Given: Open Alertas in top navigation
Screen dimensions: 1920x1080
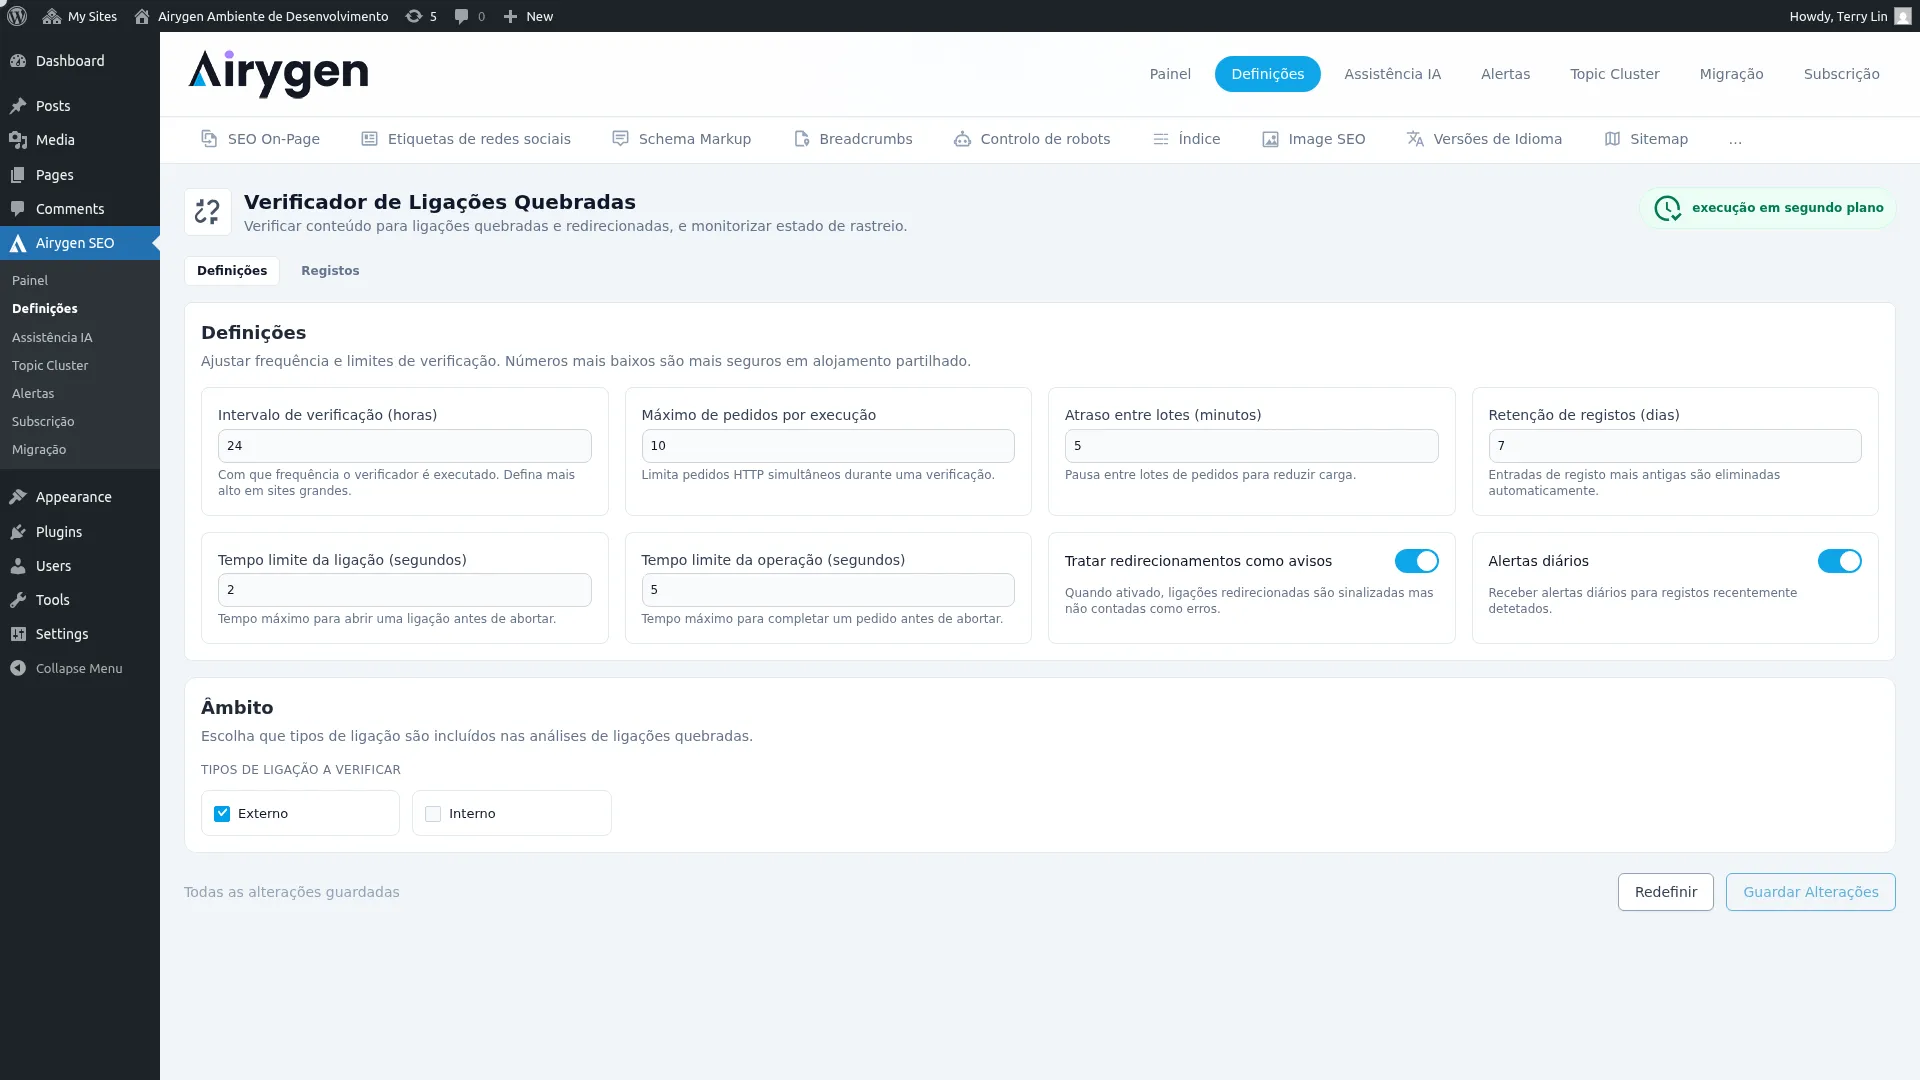Looking at the screenshot, I should pyautogui.click(x=1505, y=74).
